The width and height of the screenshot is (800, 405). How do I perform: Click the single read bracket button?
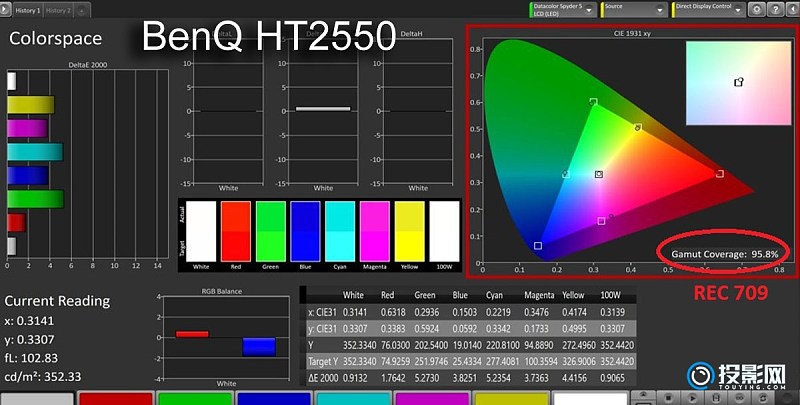pyautogui.click(x=716, y=397)
